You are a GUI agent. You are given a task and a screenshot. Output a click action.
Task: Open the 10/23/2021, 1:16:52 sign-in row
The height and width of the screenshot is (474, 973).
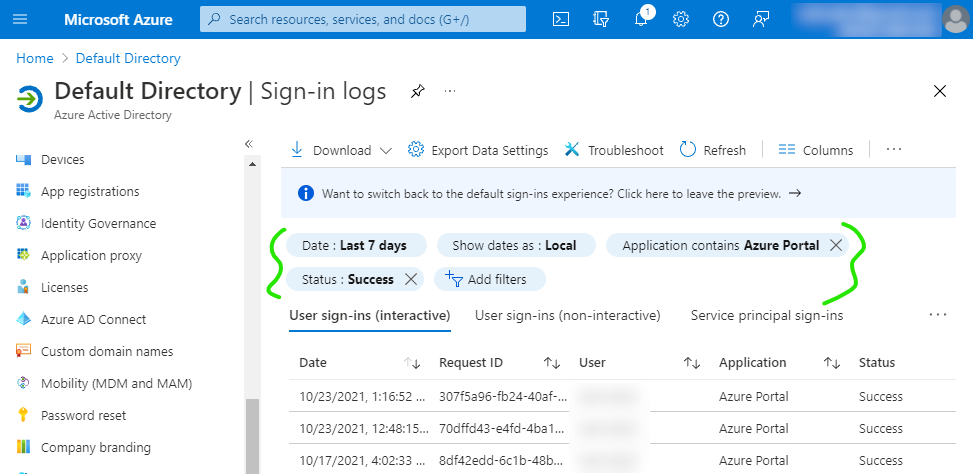click(x=622, y=396)
